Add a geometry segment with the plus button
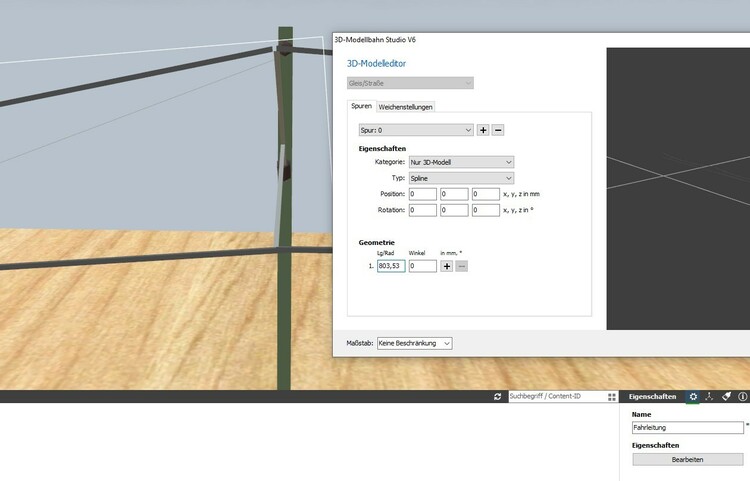Image resolution: width=750 pixels, height=481 pixels. tap(447, 266)
